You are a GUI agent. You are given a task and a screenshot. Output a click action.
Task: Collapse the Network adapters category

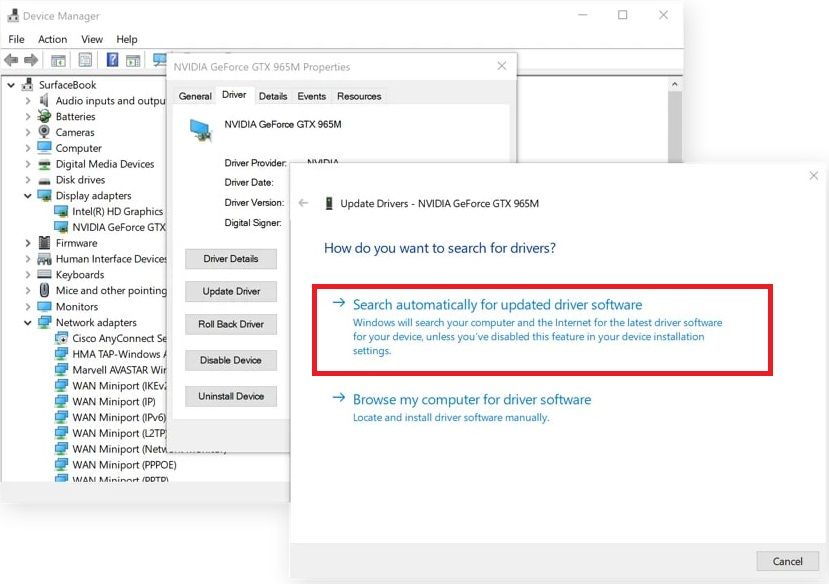pos(27,322)
